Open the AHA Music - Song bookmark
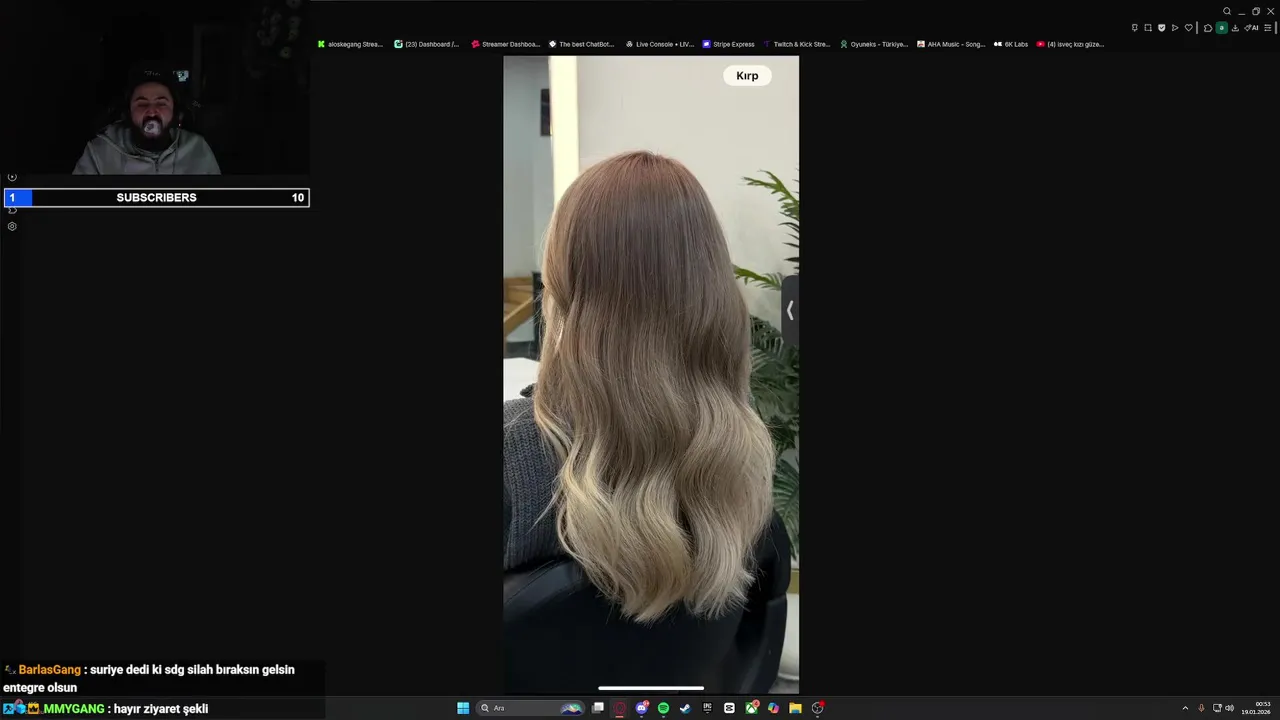Viewport: 1280px width, 720px height. [951, 44]
